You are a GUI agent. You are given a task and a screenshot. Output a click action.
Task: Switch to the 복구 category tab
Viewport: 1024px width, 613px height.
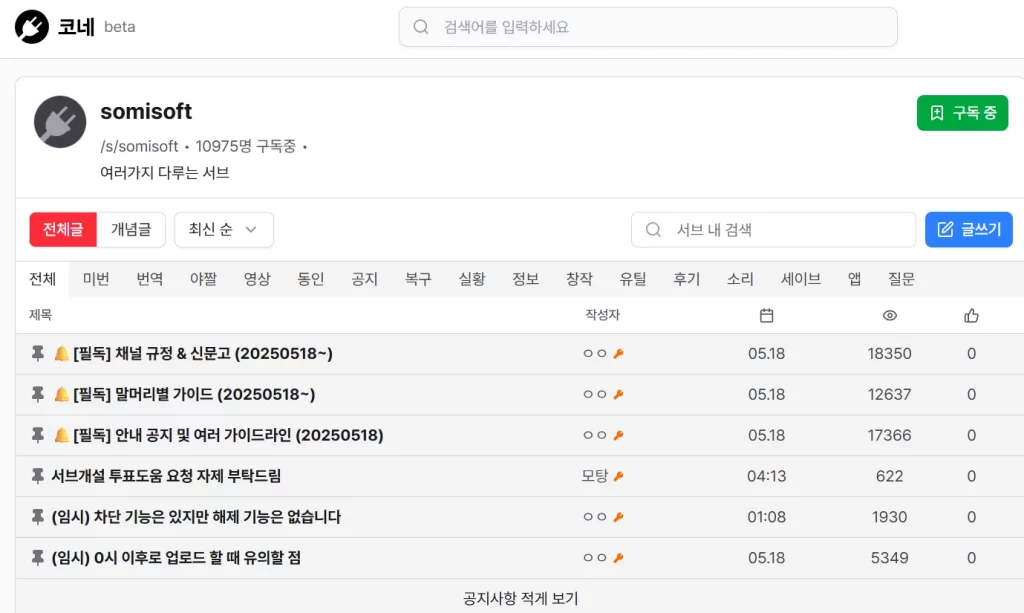[x=418, y=279]
